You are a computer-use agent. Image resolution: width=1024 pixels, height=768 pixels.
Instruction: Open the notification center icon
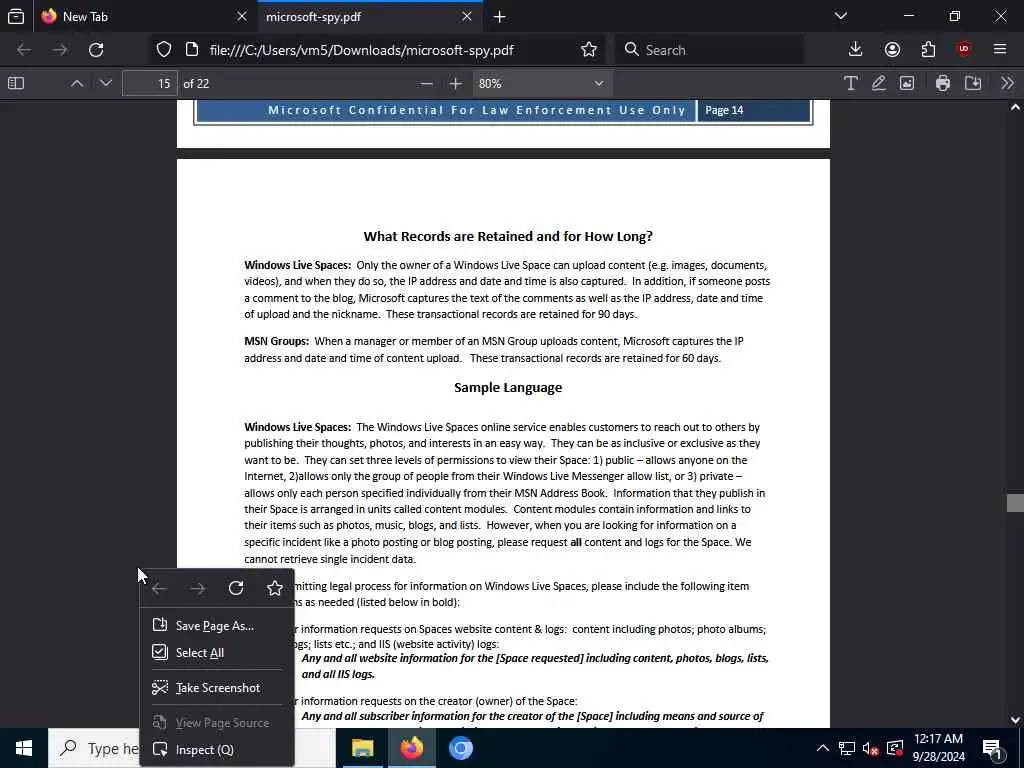tap(992, 748)
